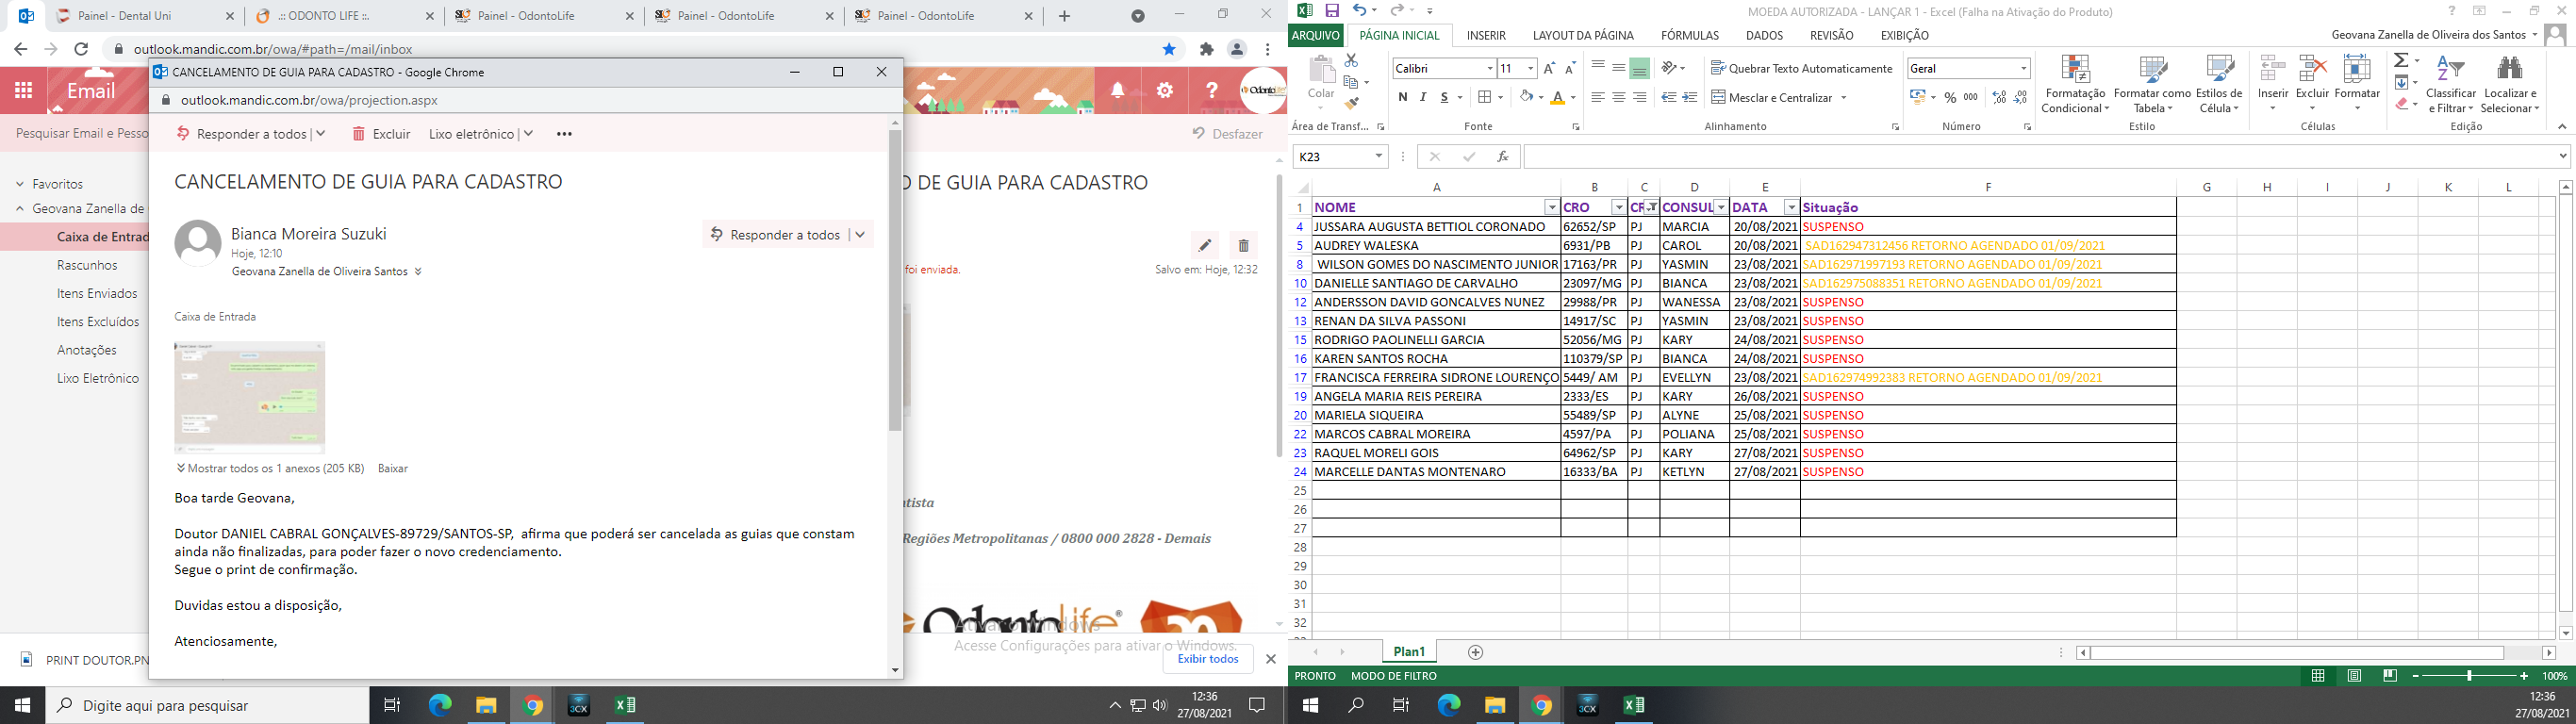This screenshot has height=724, width=2576.
Task: Click the AutoSum sigma icon
Action: tap(2401, 61)
